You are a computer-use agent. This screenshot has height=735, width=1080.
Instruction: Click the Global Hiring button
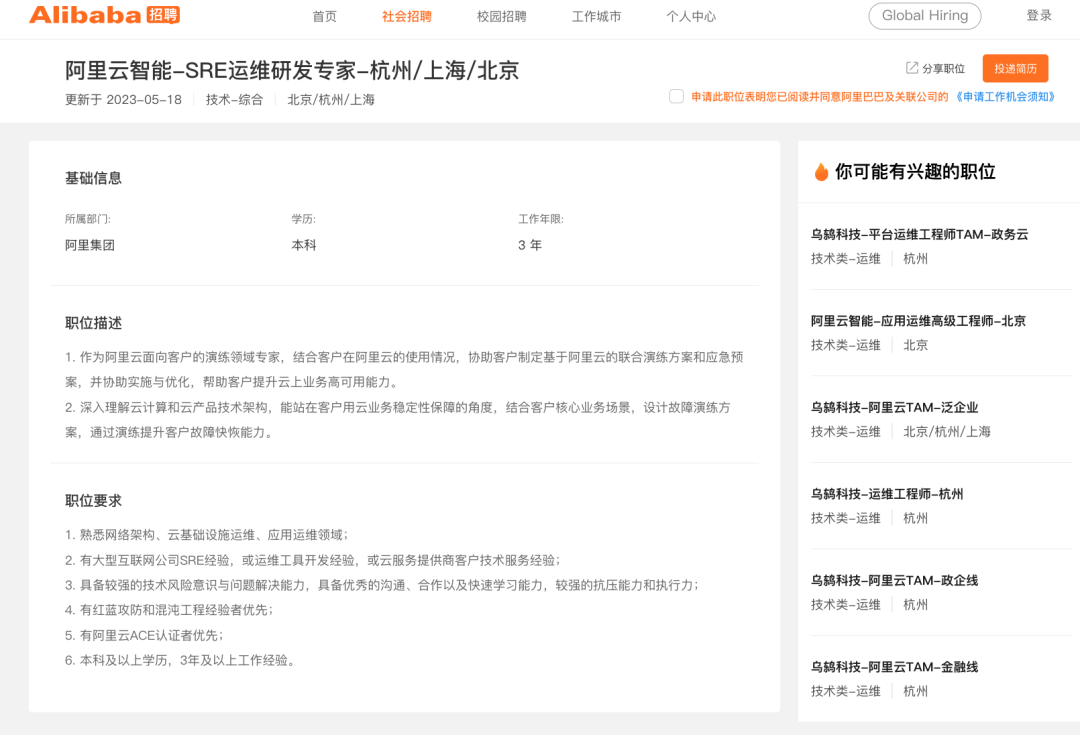point(924,16)
